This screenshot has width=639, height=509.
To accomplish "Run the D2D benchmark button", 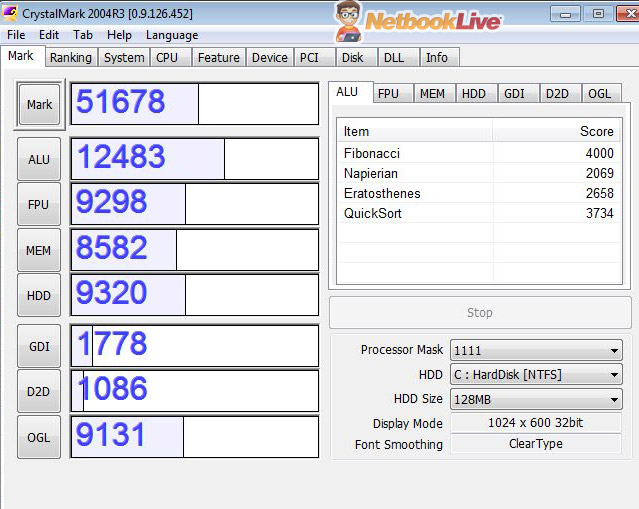I will 39,391.
